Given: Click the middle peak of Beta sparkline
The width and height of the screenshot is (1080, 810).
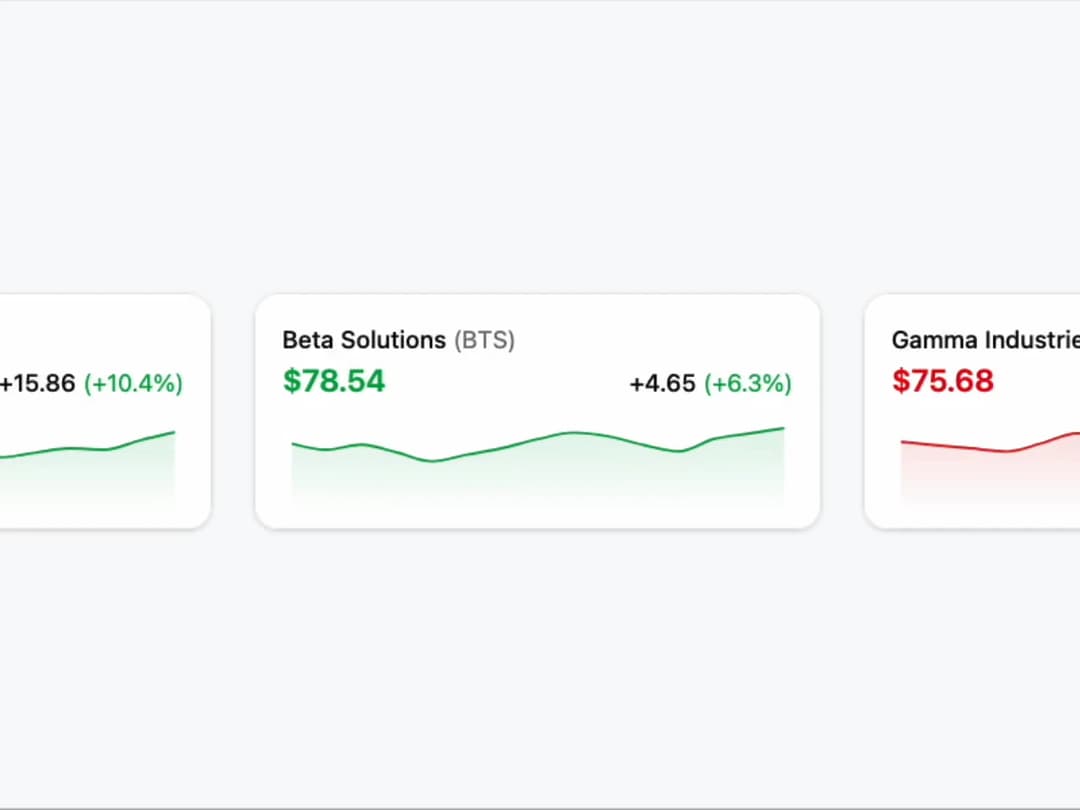Looking at the screenshot, I should pos(573,433).
